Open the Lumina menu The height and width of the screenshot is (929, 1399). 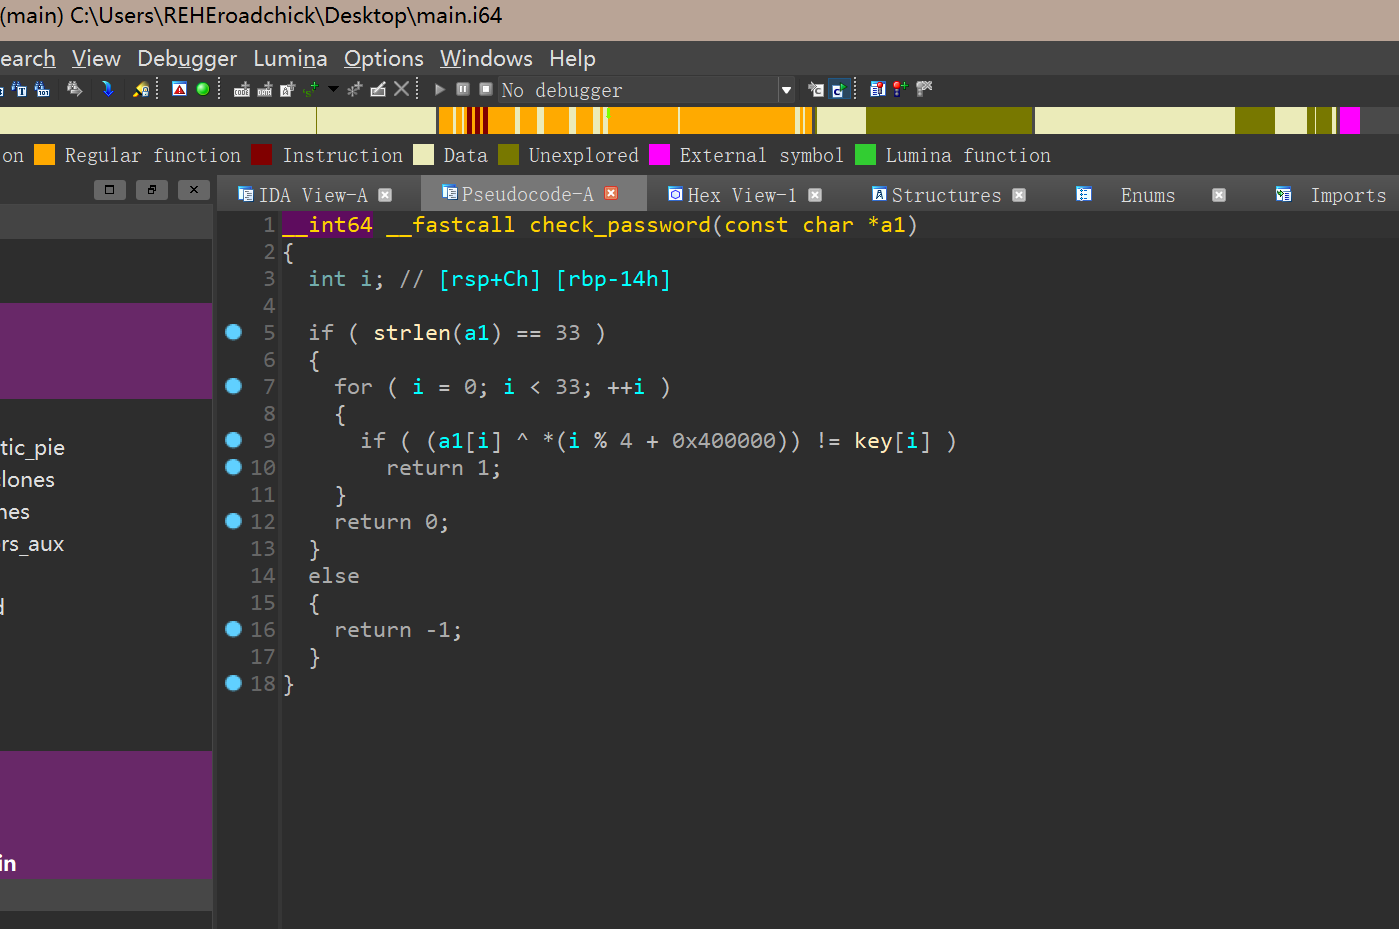point(290,59)
